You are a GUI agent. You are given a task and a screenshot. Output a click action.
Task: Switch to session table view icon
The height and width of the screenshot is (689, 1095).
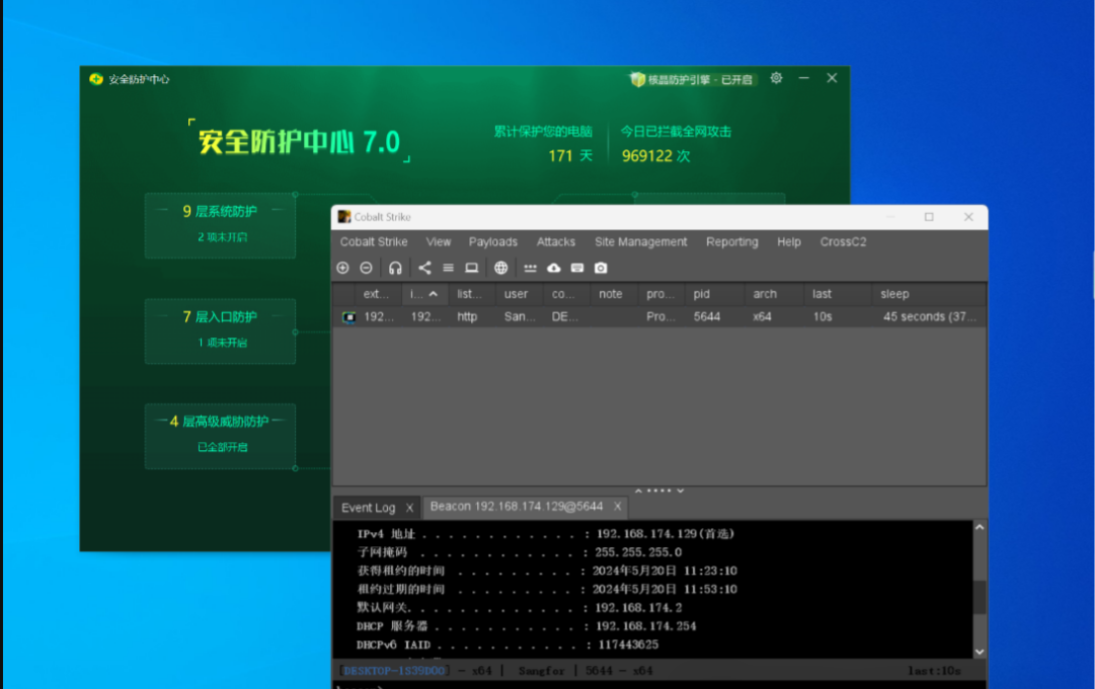click(x=448, y=268)
